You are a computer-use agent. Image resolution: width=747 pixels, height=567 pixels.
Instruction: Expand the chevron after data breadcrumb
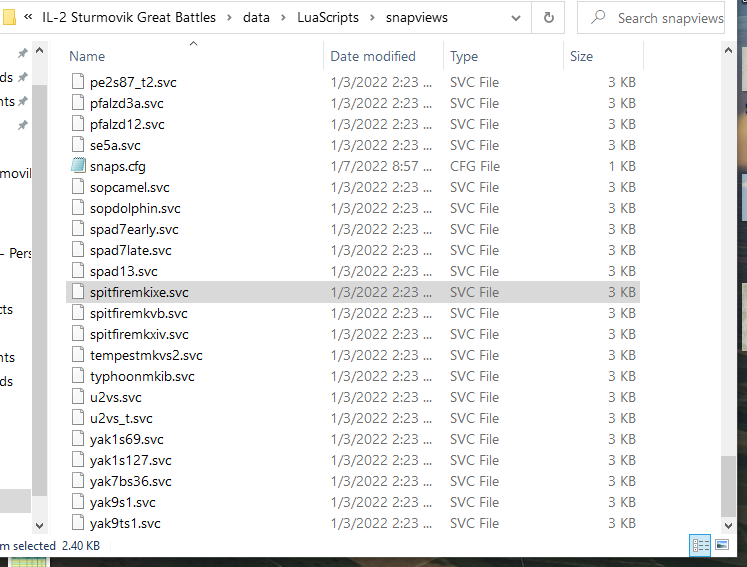coord(283,18)
